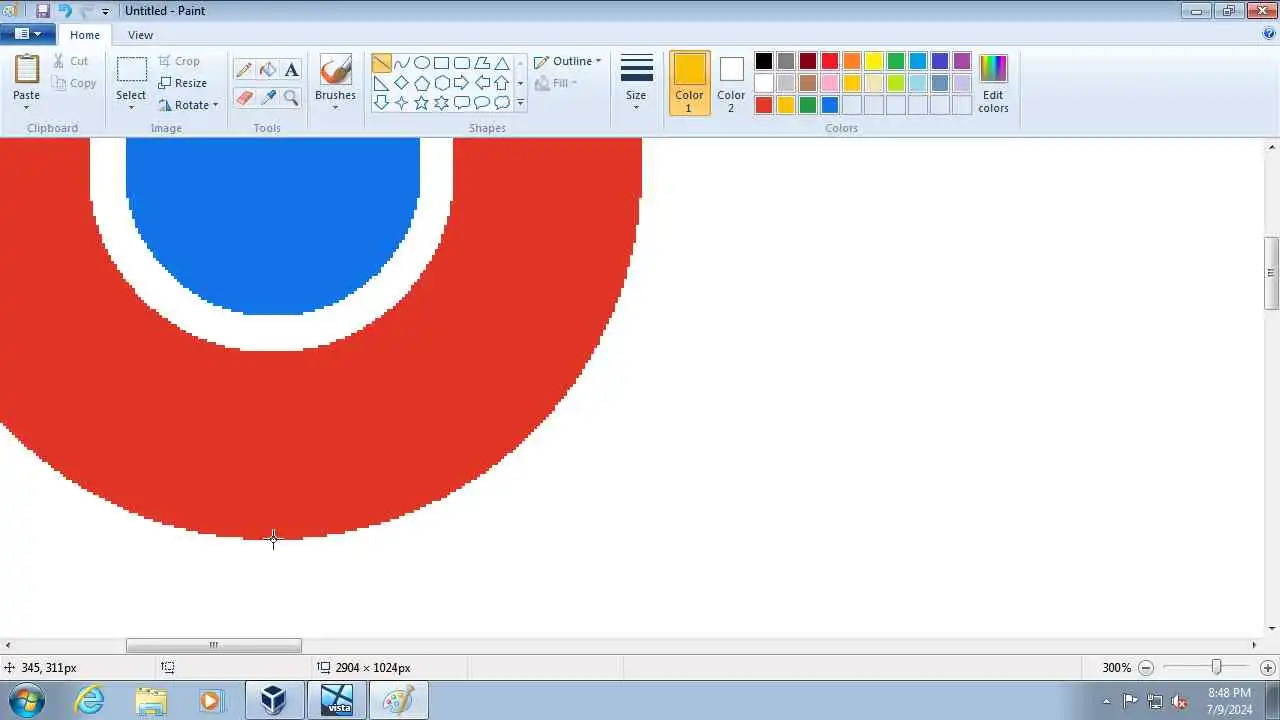Click the Paste clipboard icon
This screenshot has height=720, width=1280.
click(x=27, y=69)
